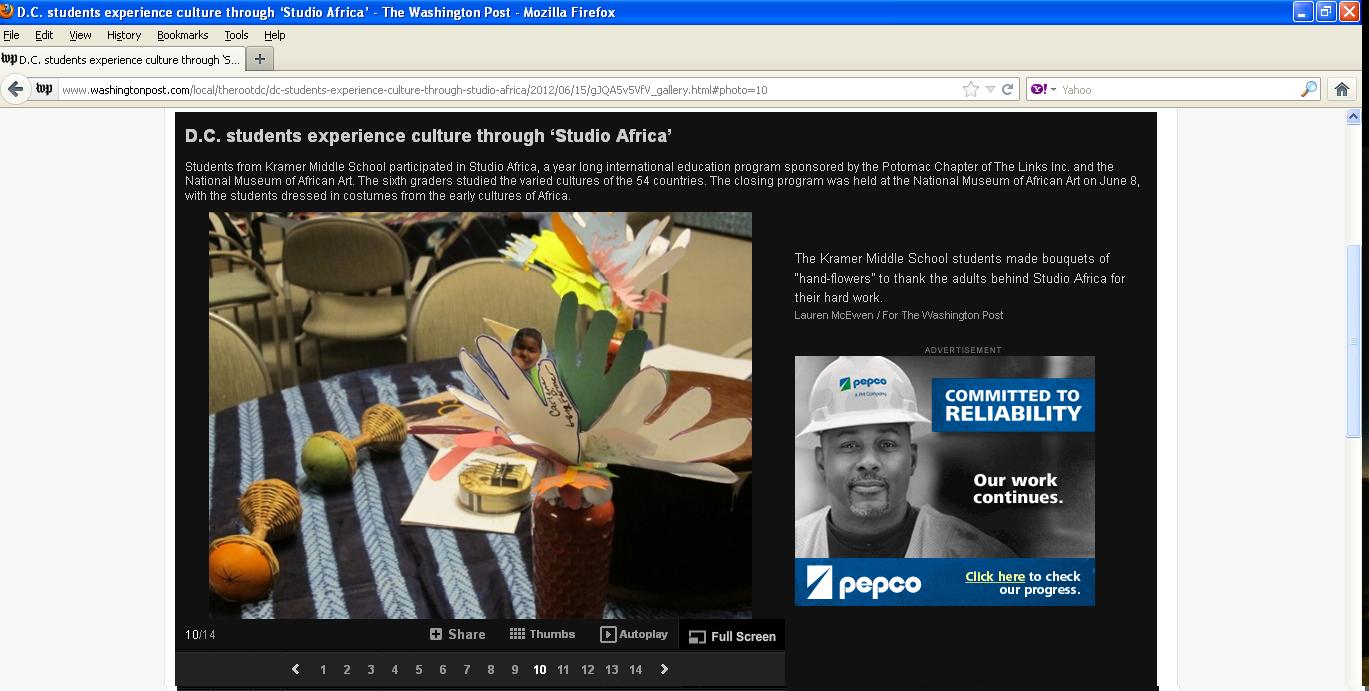
Task: Open the History menu
Action: pos(124,35)
